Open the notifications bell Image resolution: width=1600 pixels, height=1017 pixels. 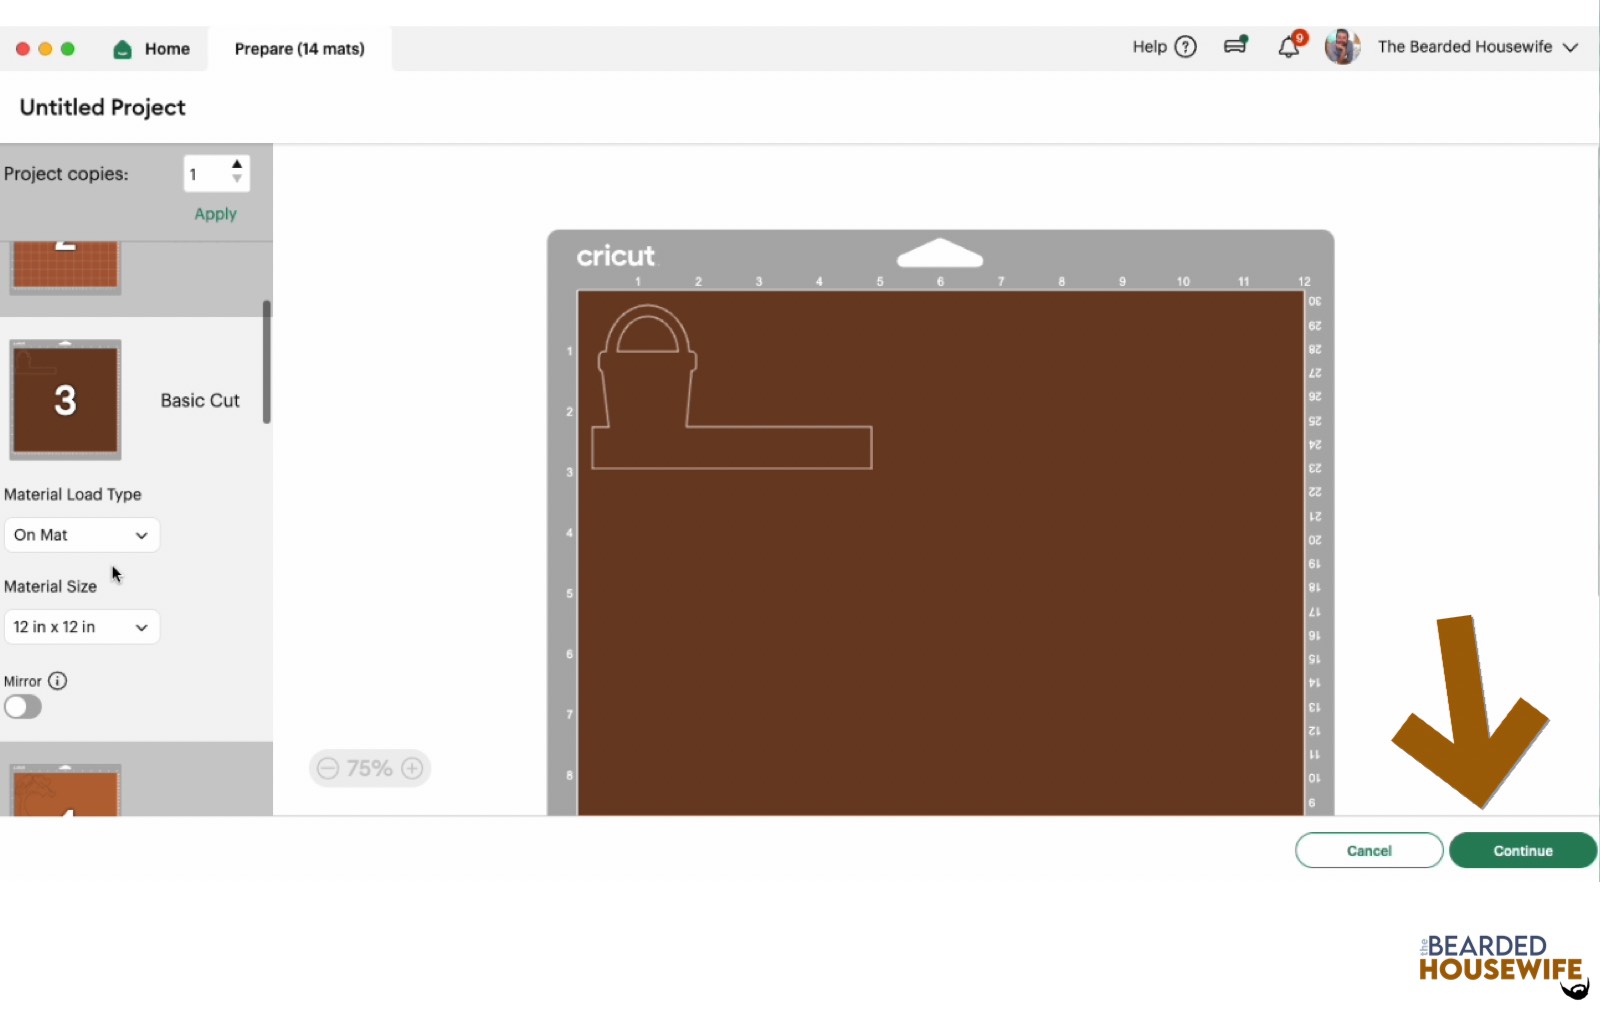(1289, 47)
